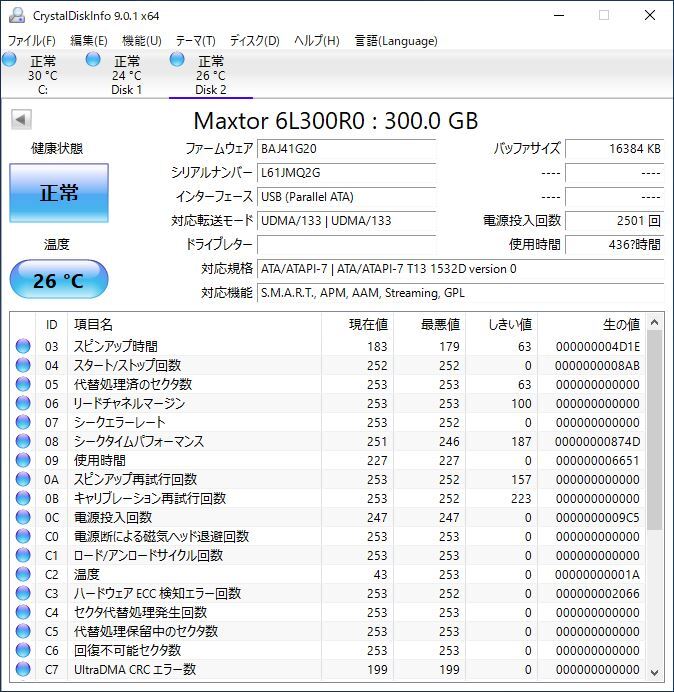Click the previous disk arrow button
This screenshot has height=692, width=674.
point(20,120)
